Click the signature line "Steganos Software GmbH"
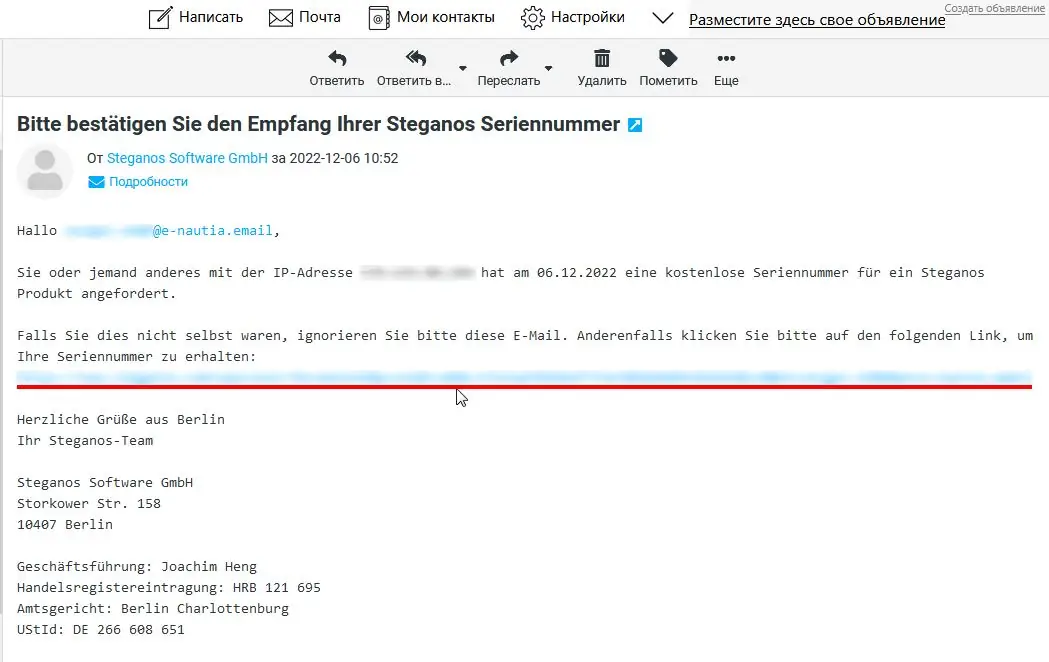 [105, 483]
